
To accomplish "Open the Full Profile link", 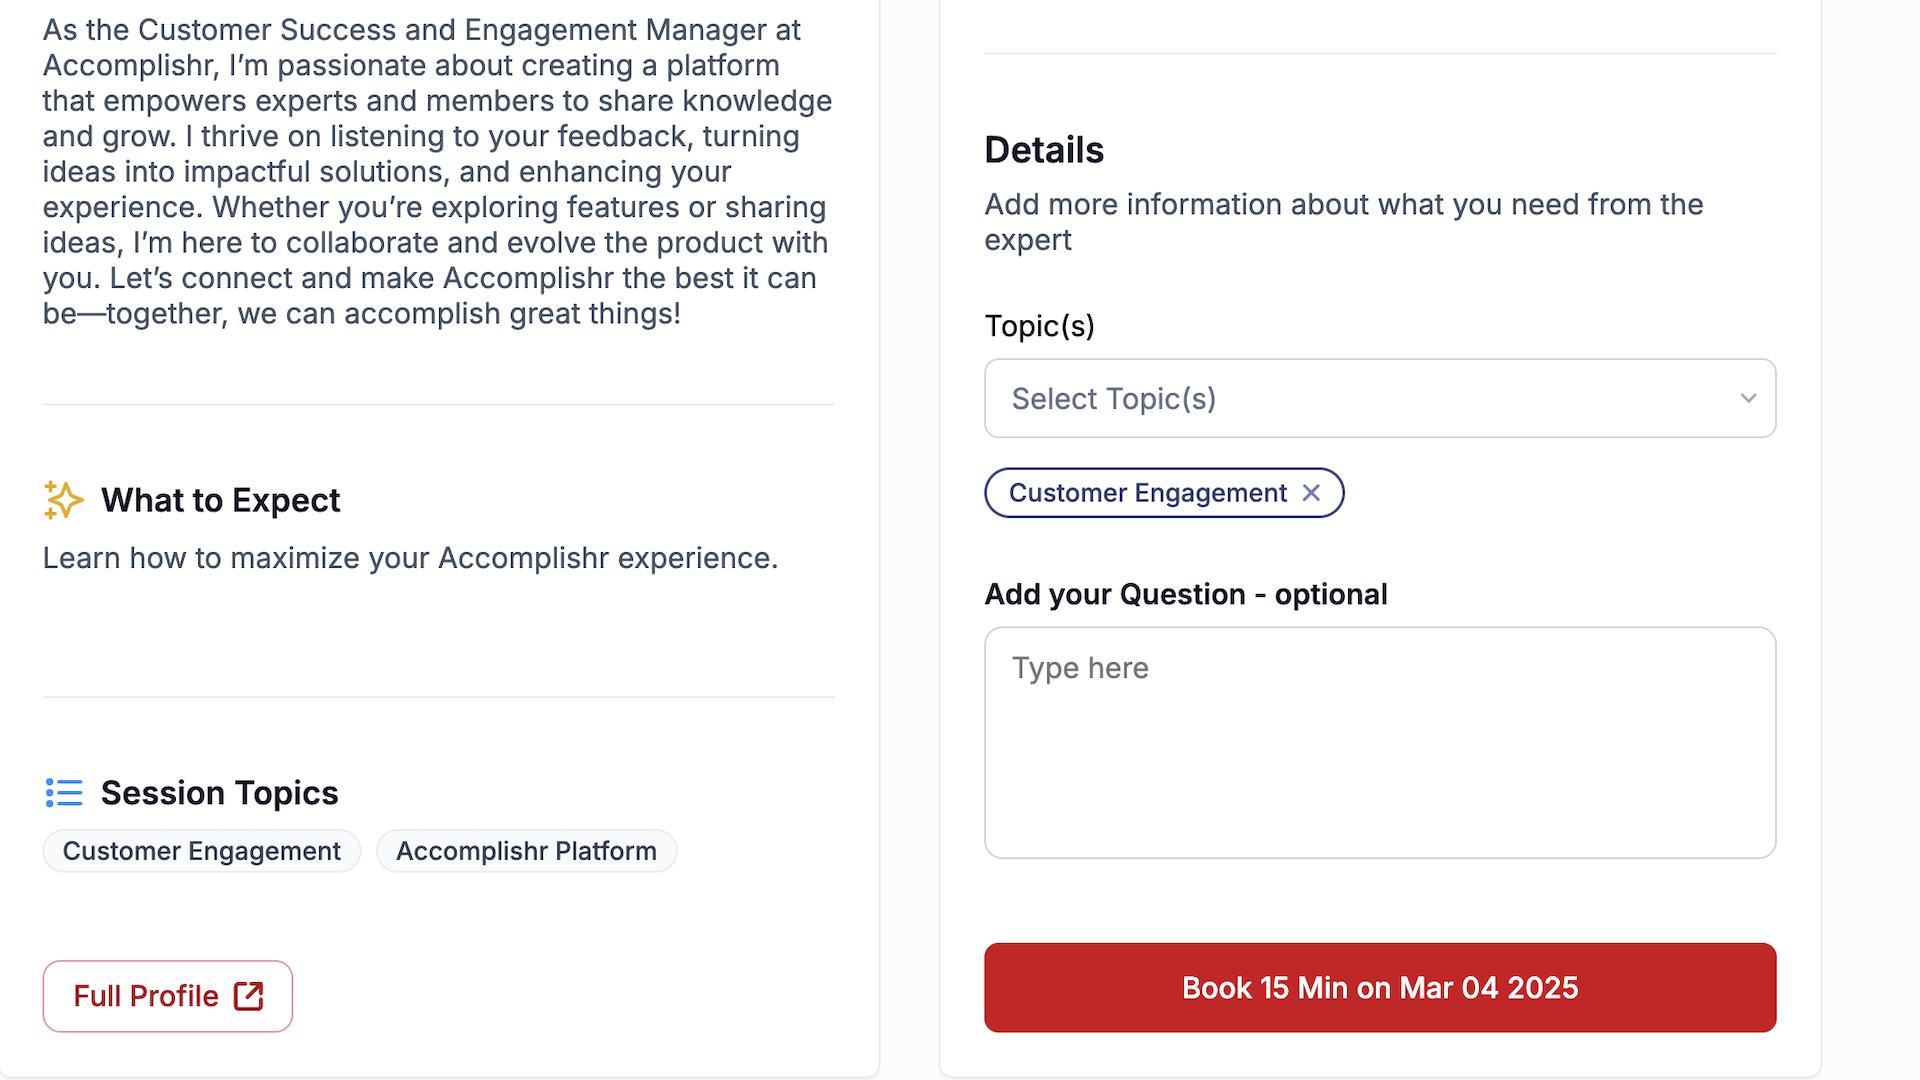I will [168, 996].
